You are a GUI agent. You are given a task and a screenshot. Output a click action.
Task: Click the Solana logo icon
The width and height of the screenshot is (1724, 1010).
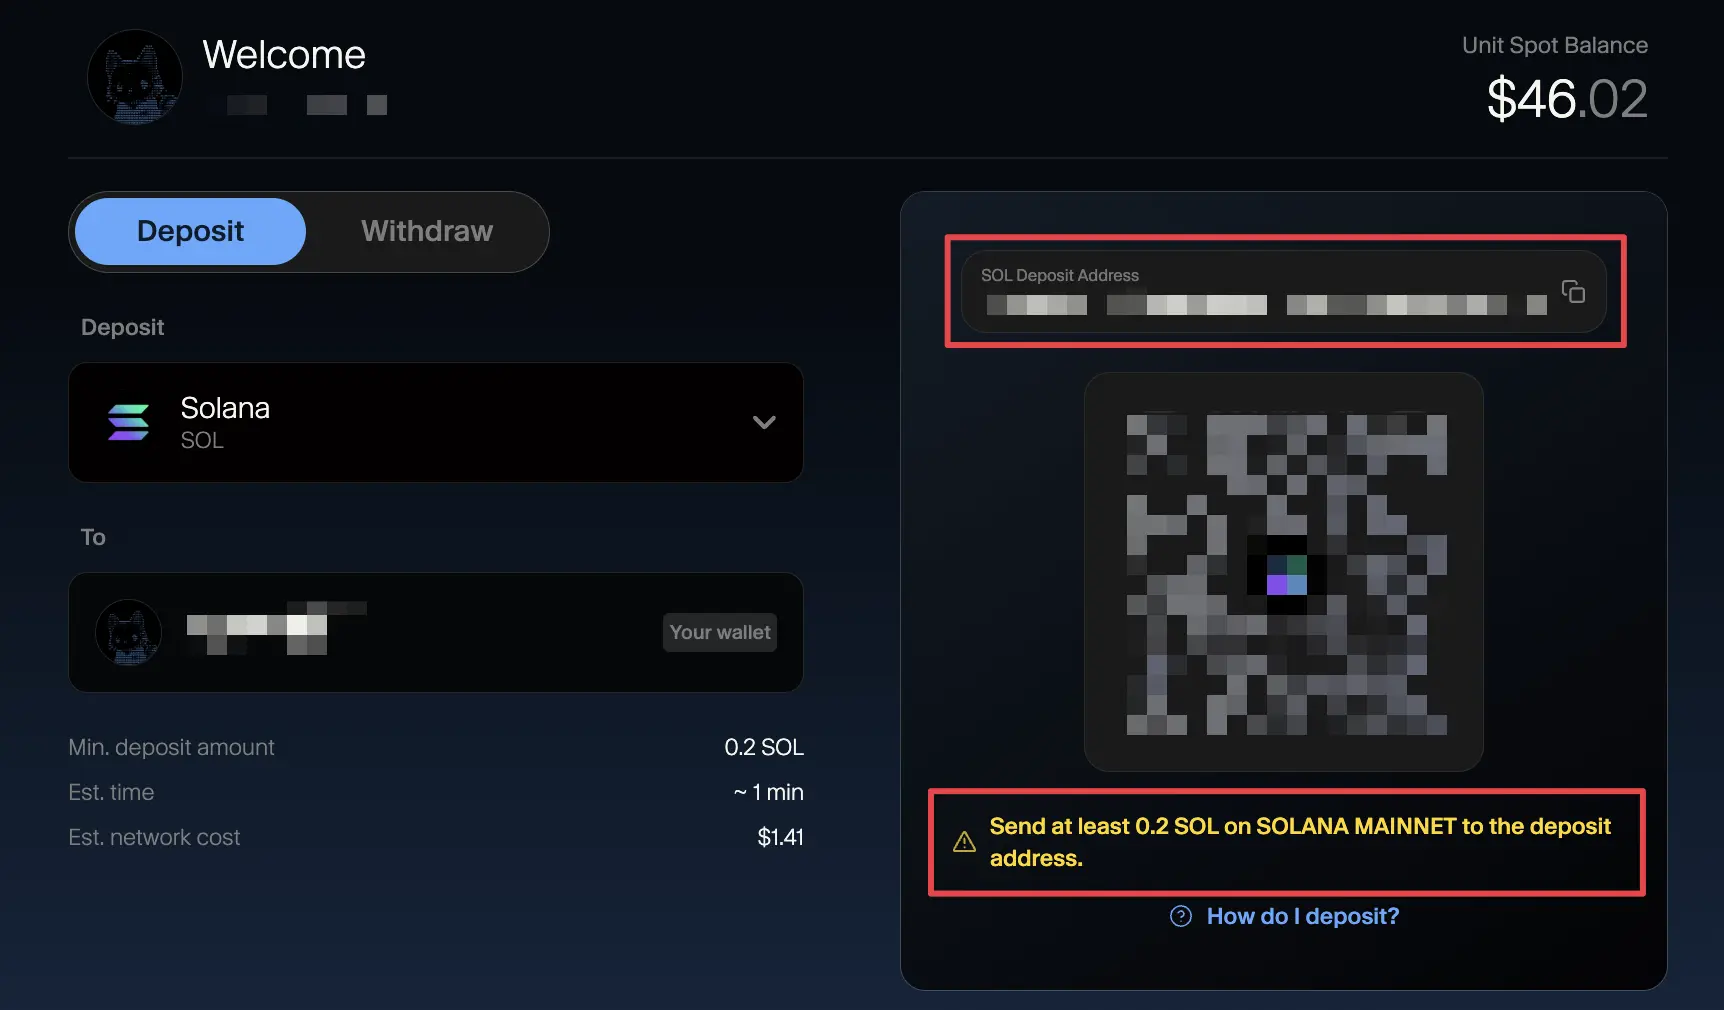click(x=128, y=422)
